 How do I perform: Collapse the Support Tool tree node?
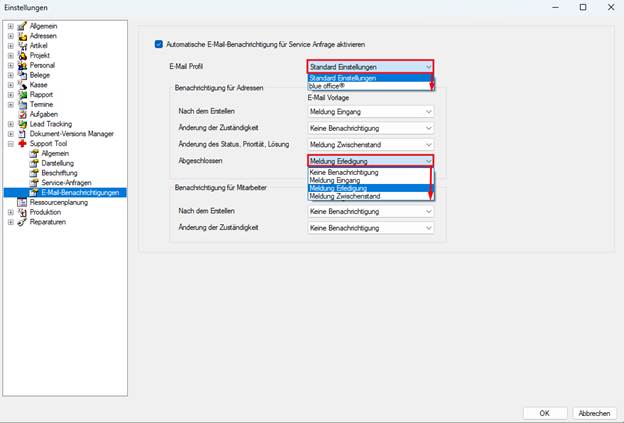tap(11, 144)
